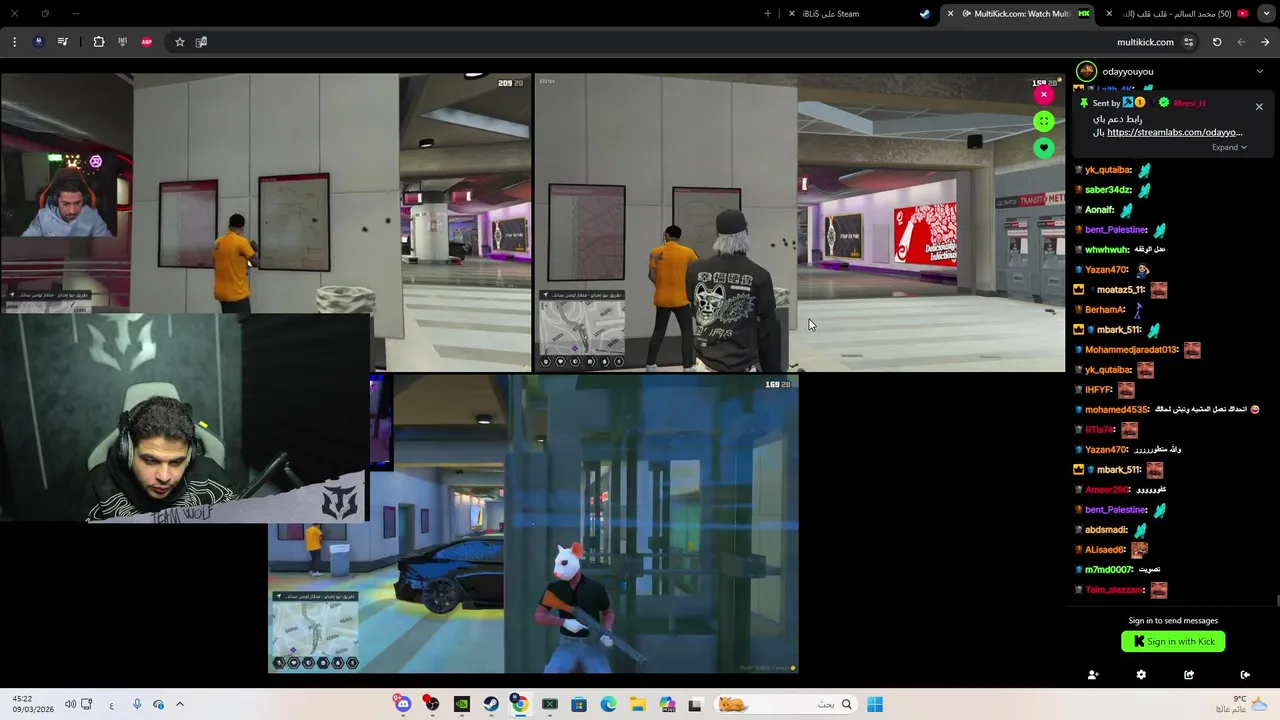
Task: Expand the pinned message
Action: coord(1229,147)
